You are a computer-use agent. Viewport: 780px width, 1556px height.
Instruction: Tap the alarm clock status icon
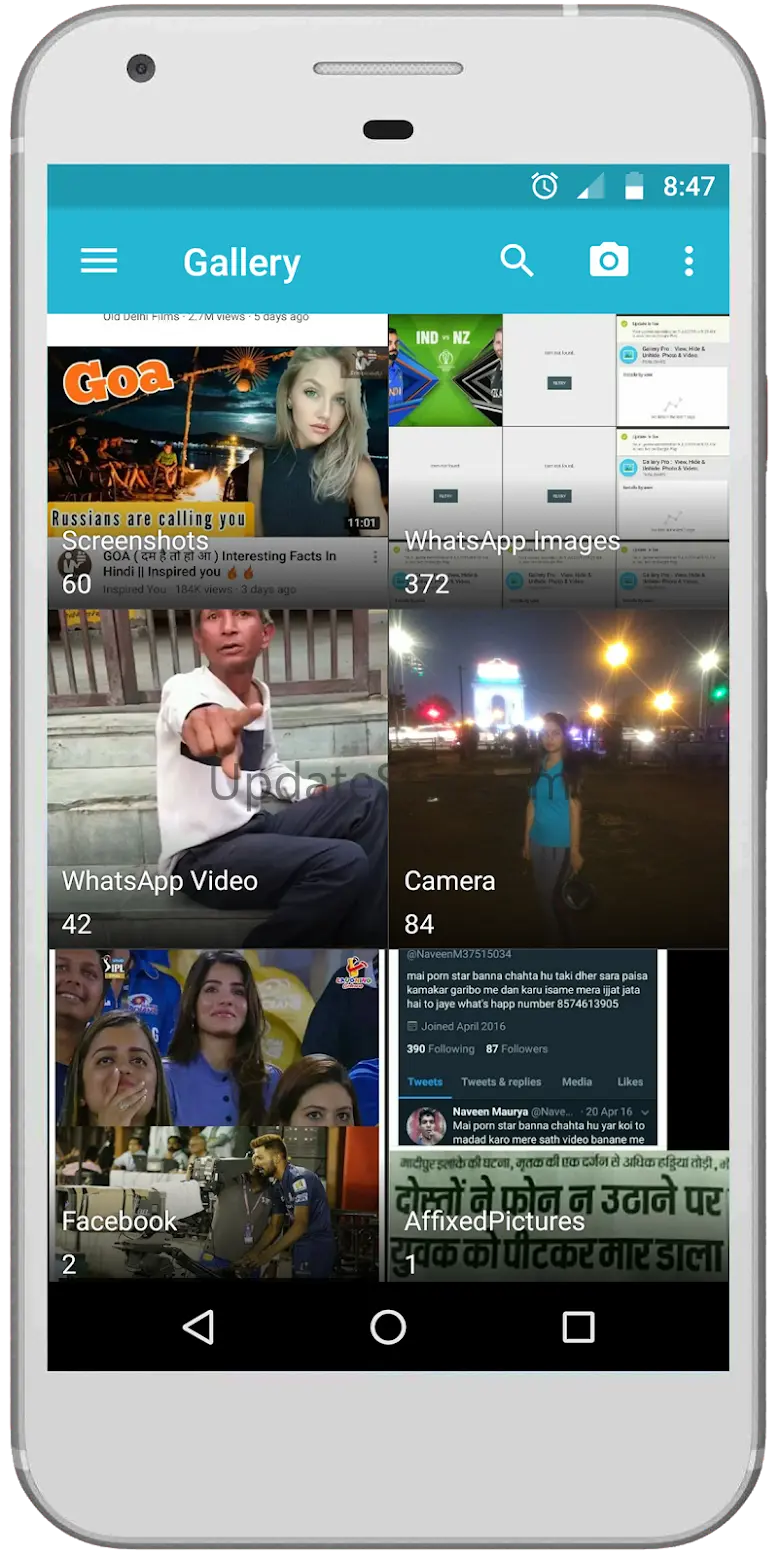pyautogui.click(x=545, y=186)
